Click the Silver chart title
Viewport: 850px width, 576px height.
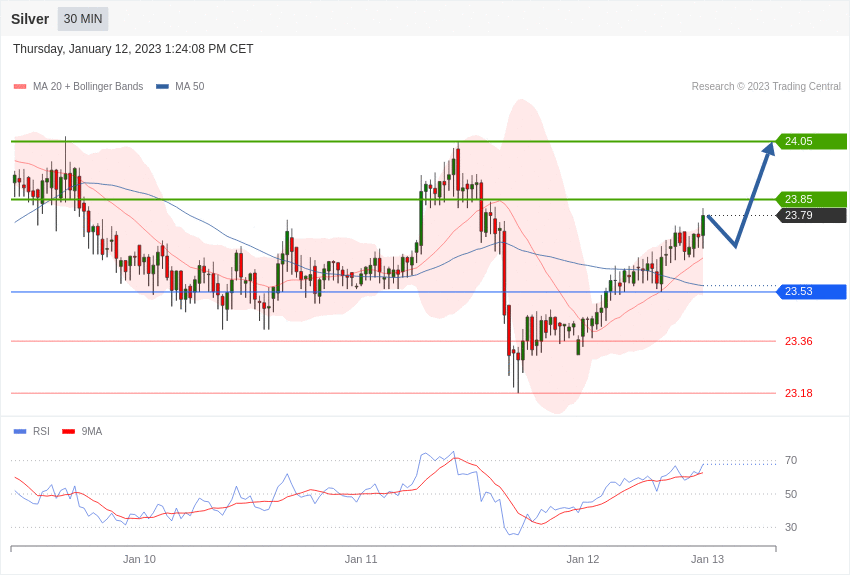pos(30,19)
